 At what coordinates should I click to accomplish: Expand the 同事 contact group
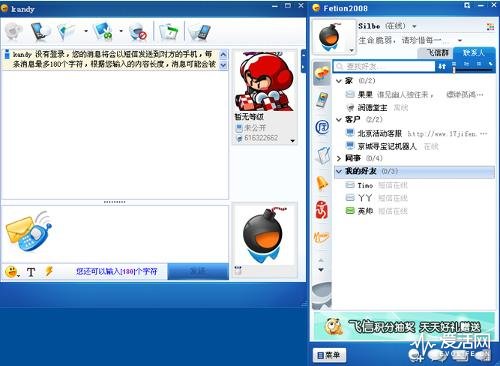339,158
